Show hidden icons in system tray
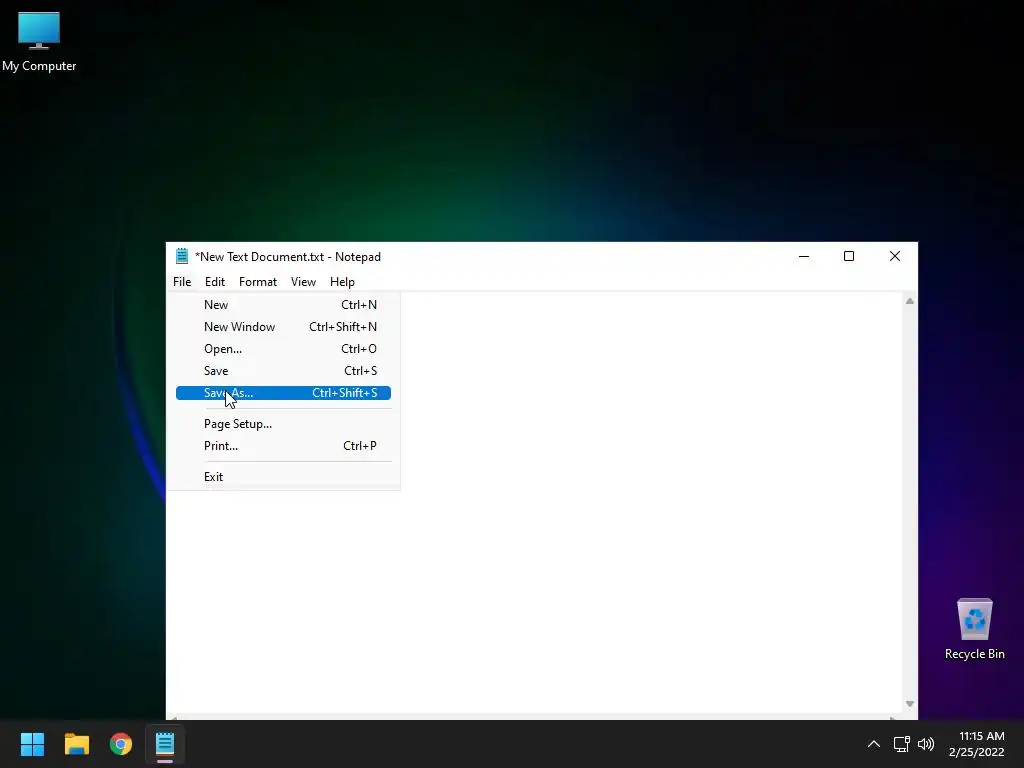Image resolution: width=1024 pixels, height=768 pixels. (x=873, y=744)
